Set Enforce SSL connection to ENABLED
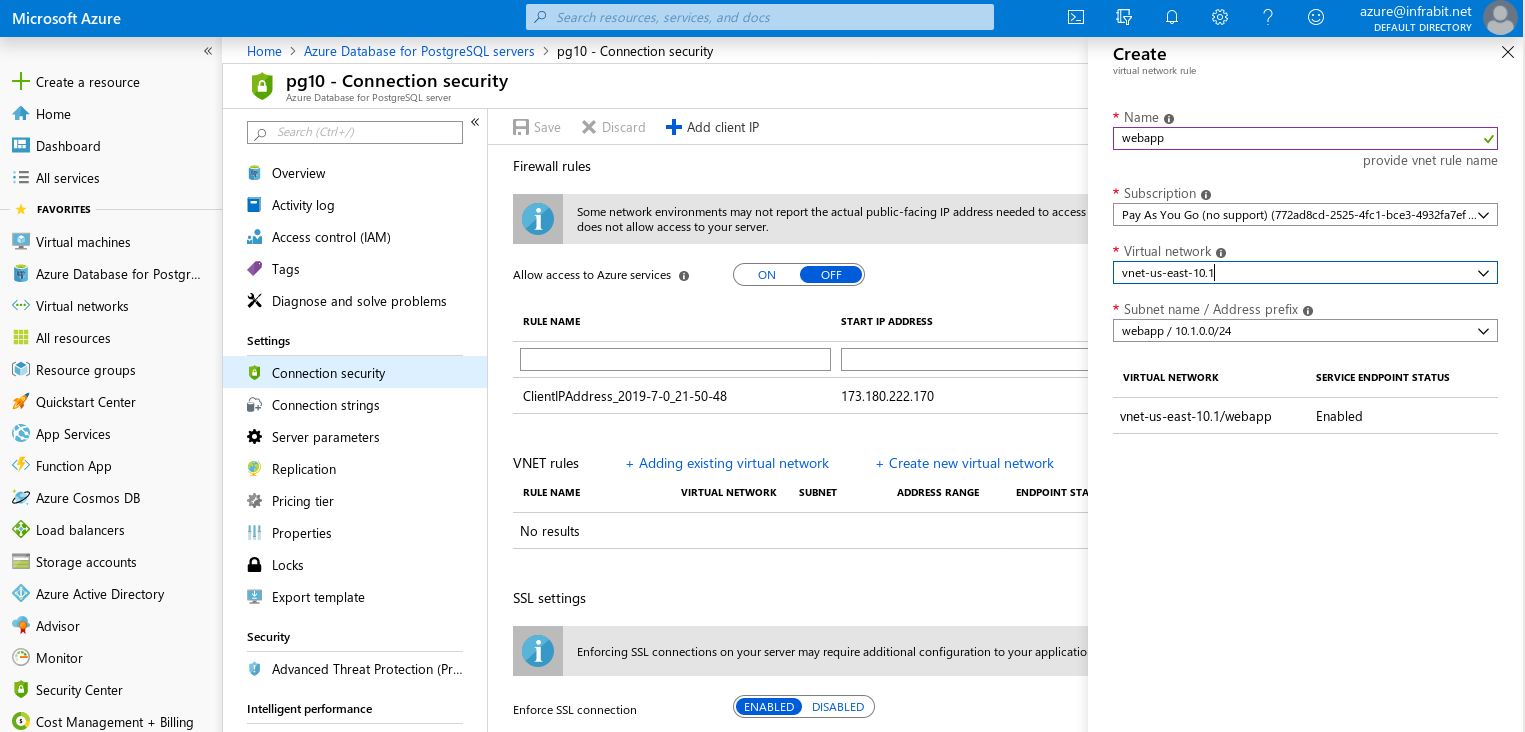Screen dimensions: 1525x732 [x=769, y=707]
